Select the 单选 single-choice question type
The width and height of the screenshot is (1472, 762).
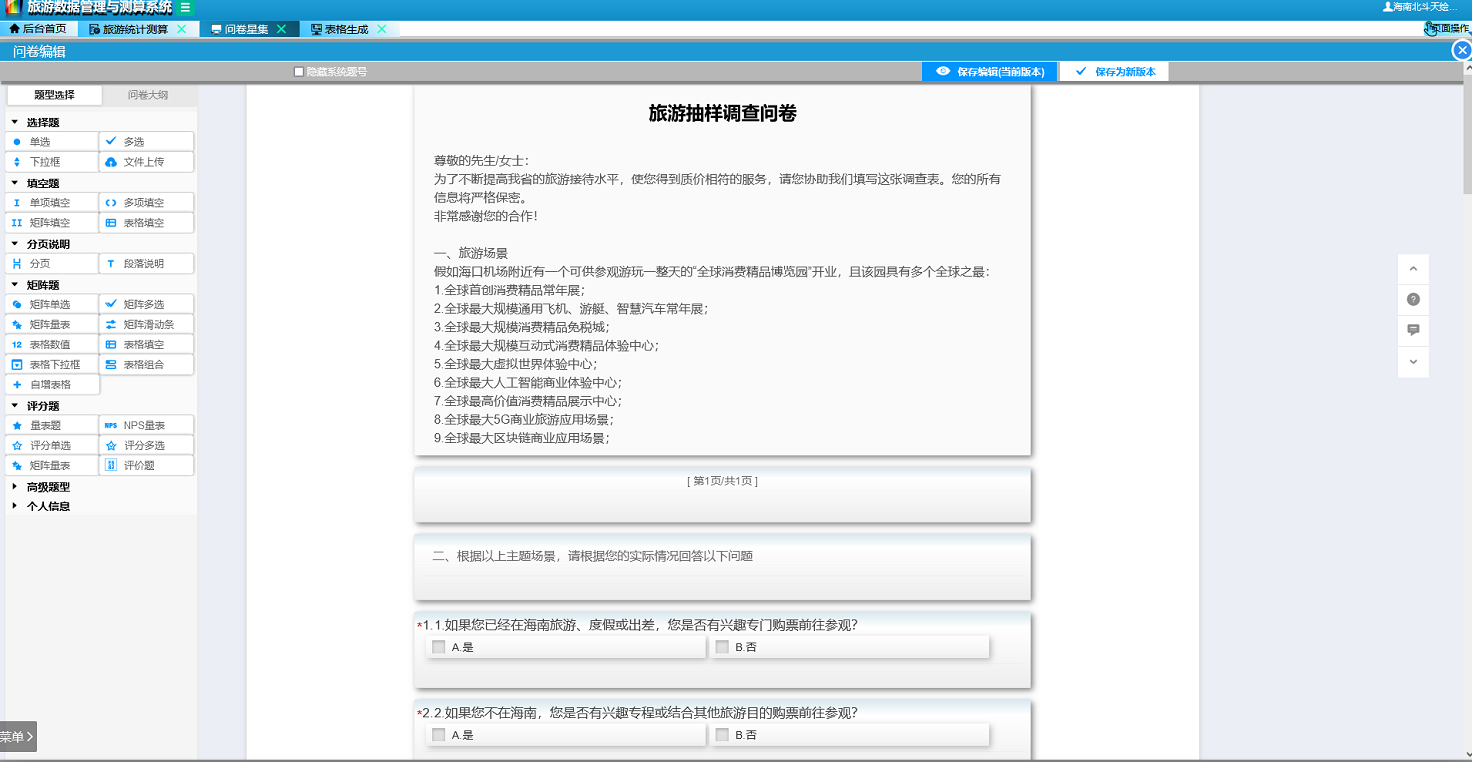pos(51,140)
